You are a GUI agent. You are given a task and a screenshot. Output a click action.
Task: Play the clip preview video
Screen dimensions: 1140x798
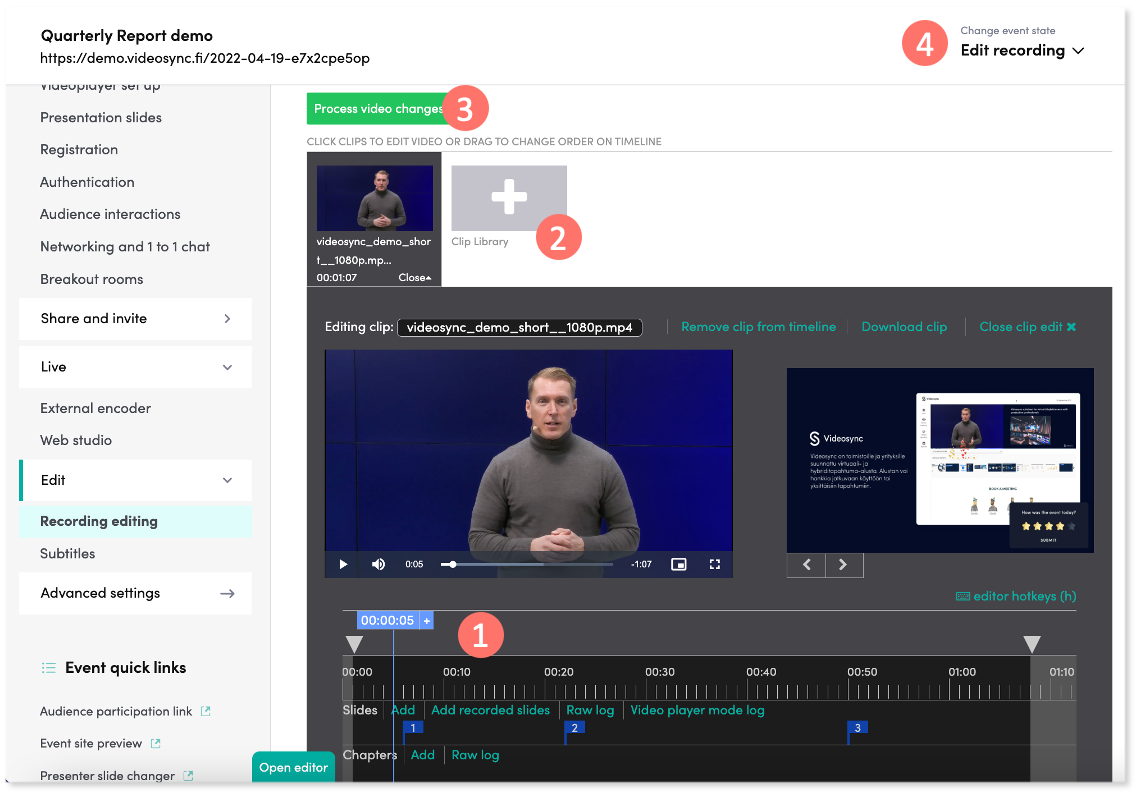click(343, 564)
